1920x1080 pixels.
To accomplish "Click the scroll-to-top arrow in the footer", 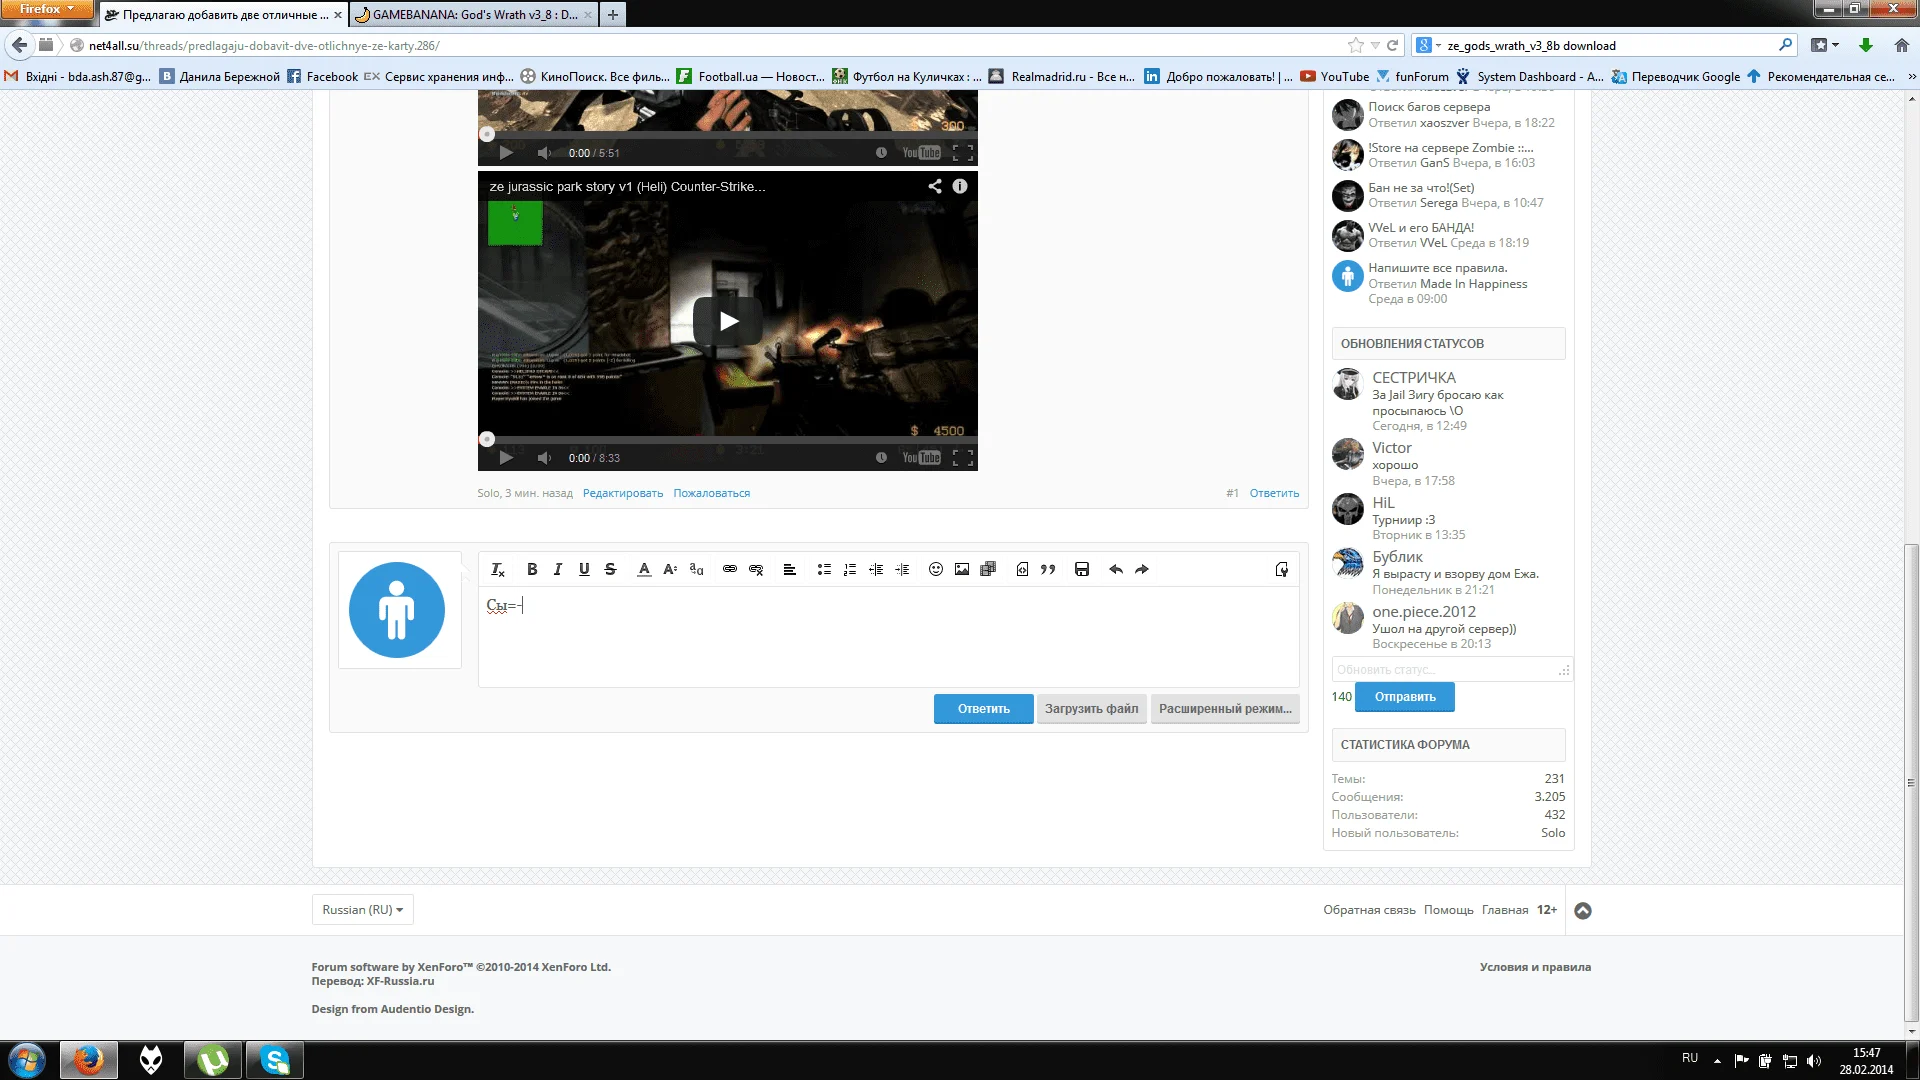I will pos(1583,911).
